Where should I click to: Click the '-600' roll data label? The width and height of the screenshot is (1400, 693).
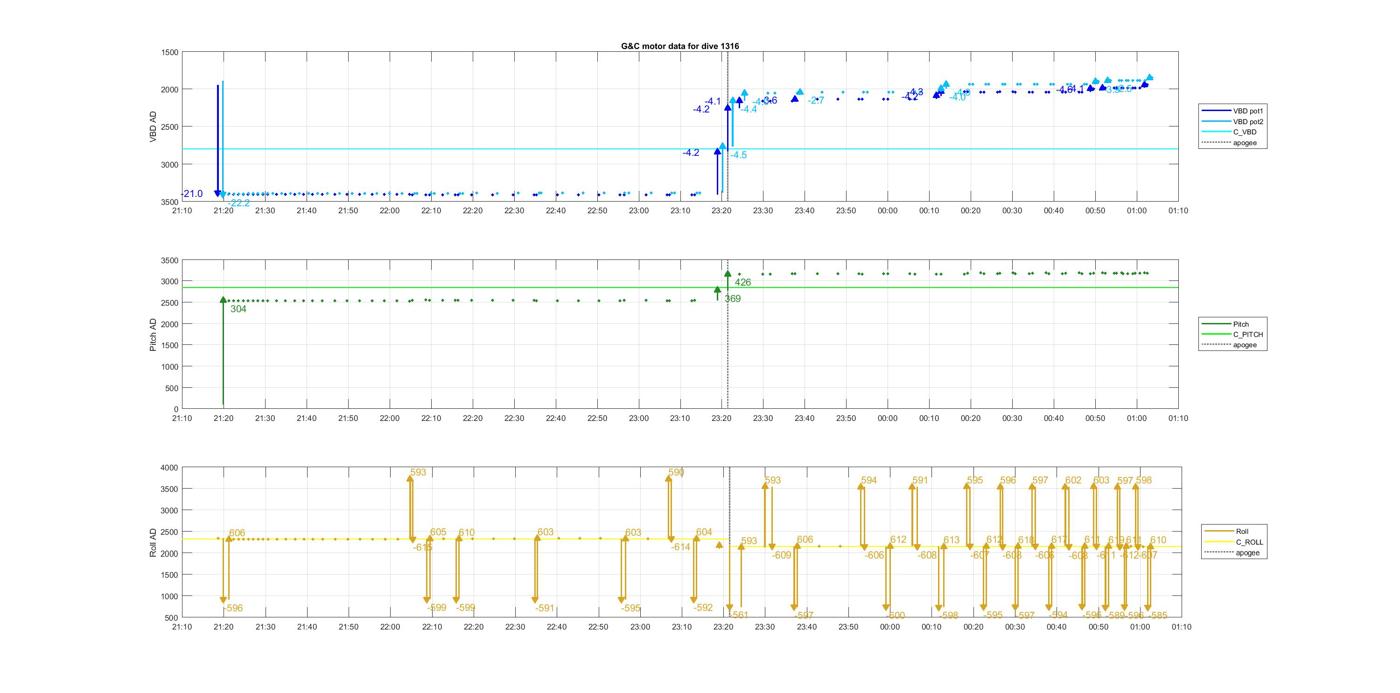[896, 615]
